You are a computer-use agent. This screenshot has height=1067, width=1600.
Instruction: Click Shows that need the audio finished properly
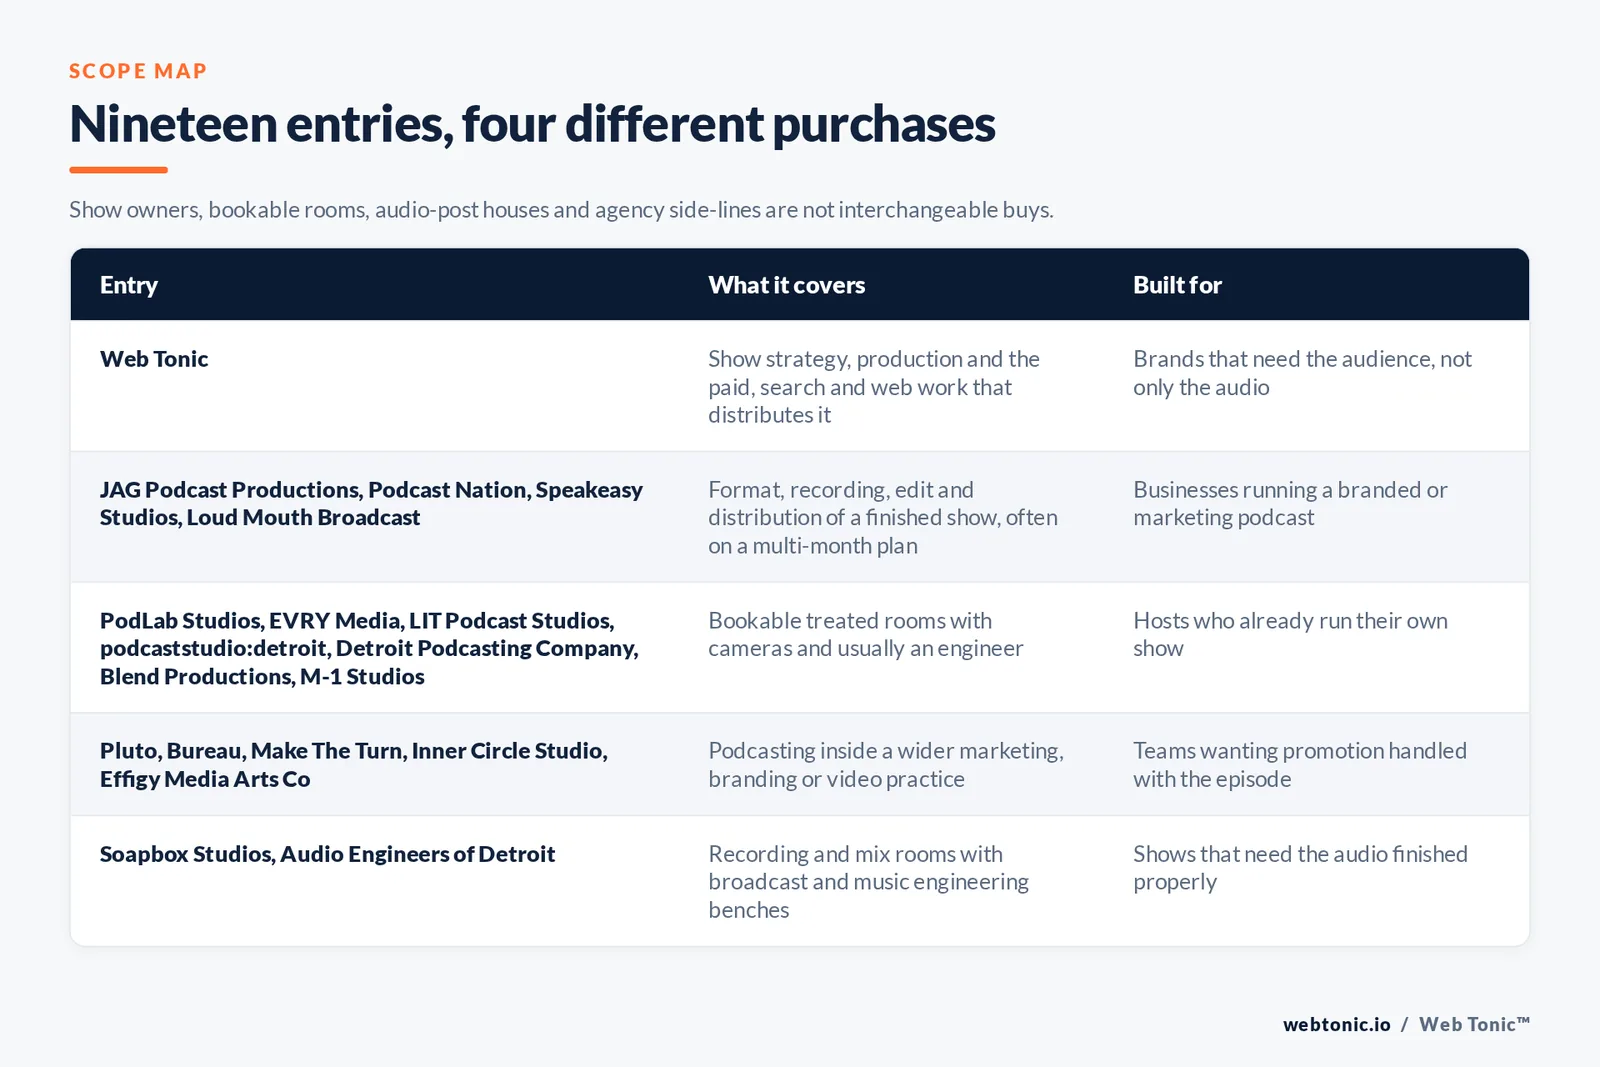click(x=1300, y=868)
